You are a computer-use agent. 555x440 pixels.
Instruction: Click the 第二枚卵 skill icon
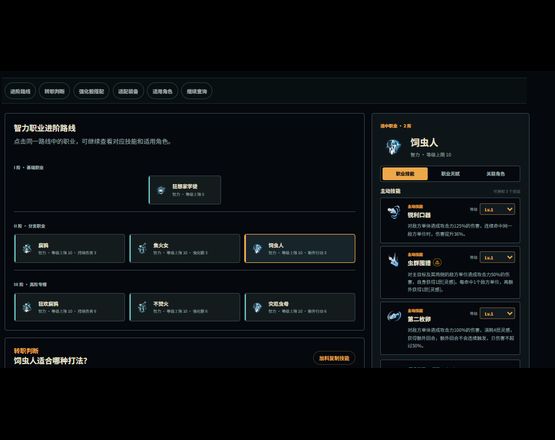click(x=394, y=315)
